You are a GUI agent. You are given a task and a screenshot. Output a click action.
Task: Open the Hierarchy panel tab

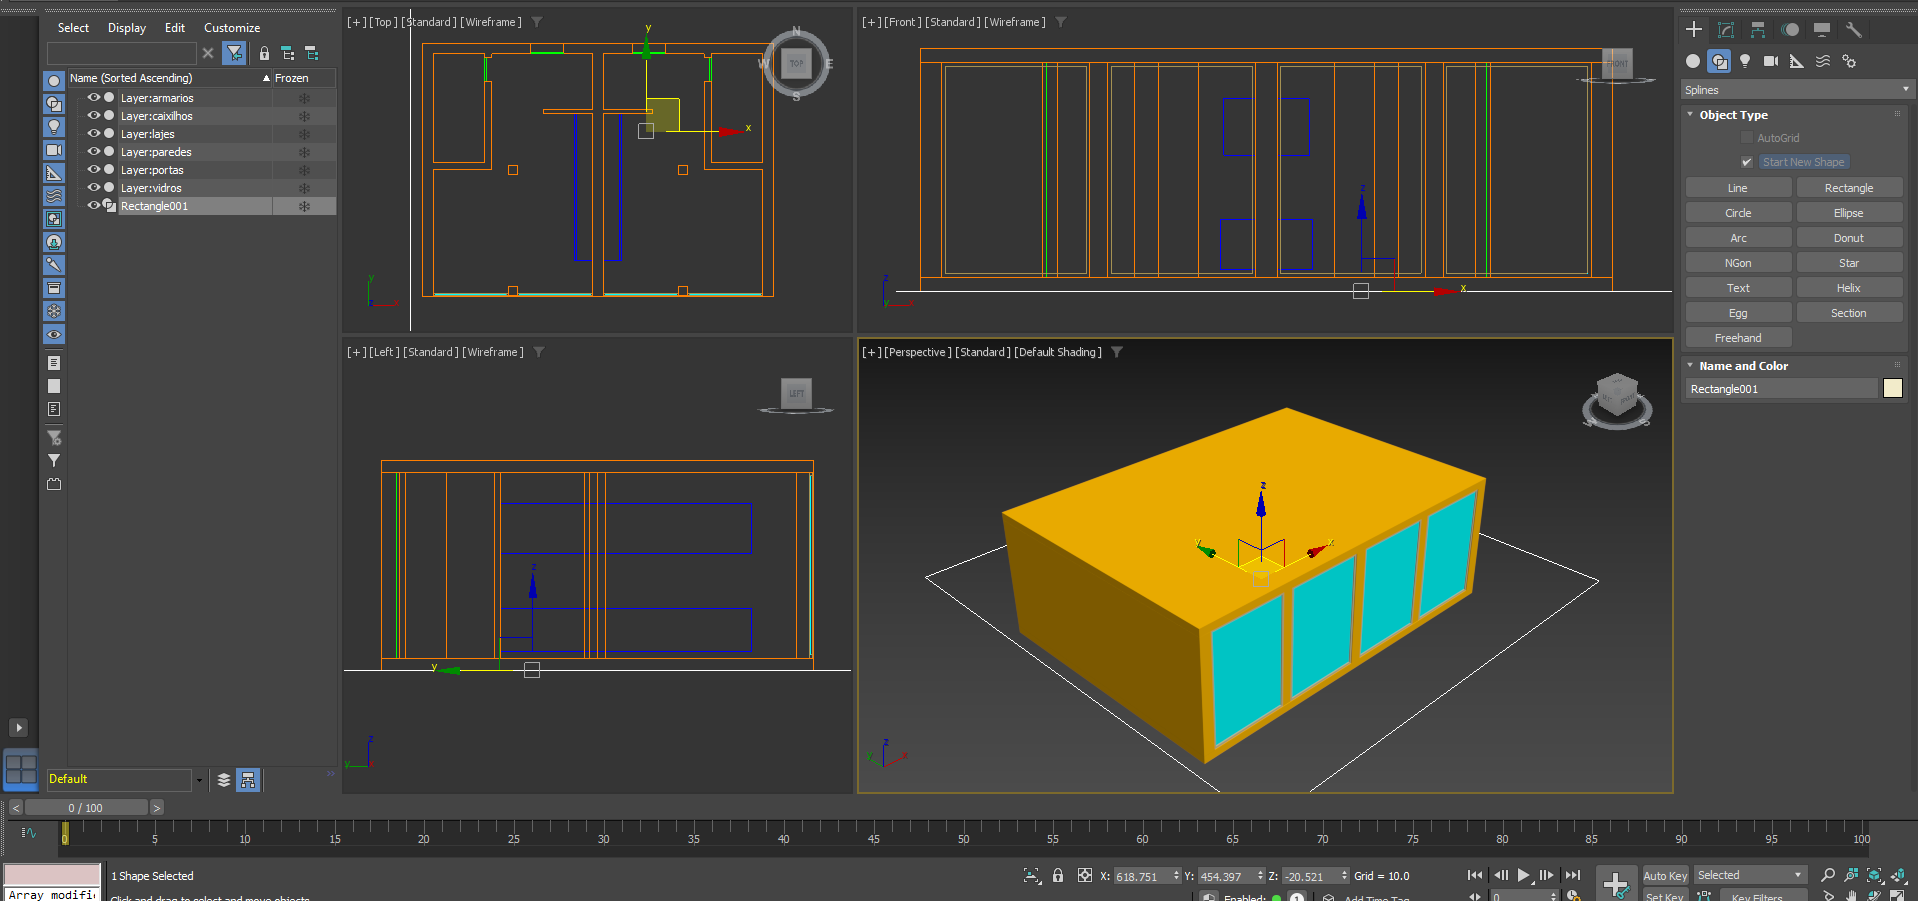tap(1758, 30)
